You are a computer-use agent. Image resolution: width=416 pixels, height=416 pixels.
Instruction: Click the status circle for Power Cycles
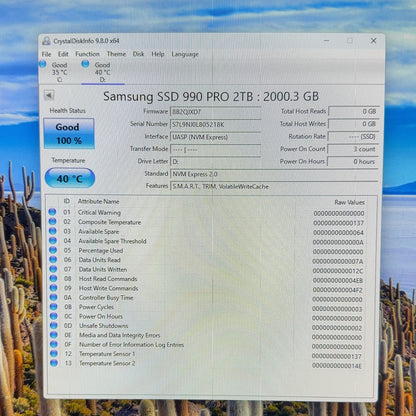53,306
